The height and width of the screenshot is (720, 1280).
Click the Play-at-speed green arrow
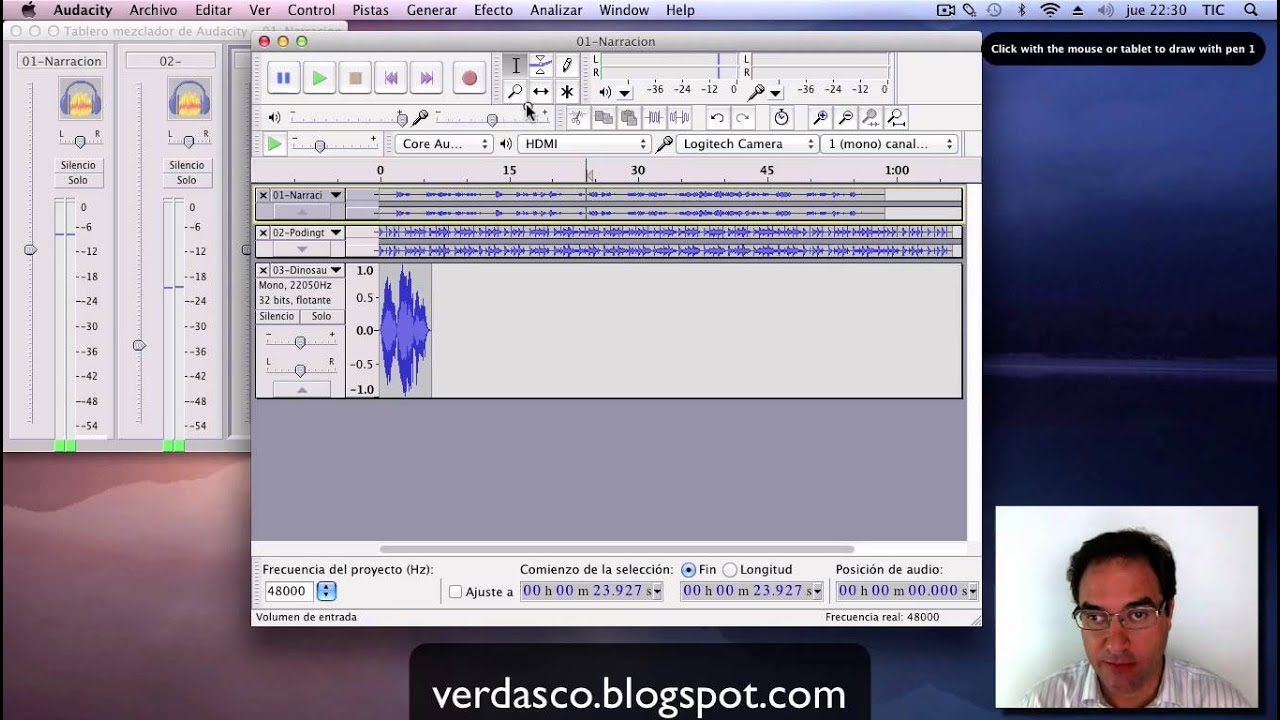[273, 144]
